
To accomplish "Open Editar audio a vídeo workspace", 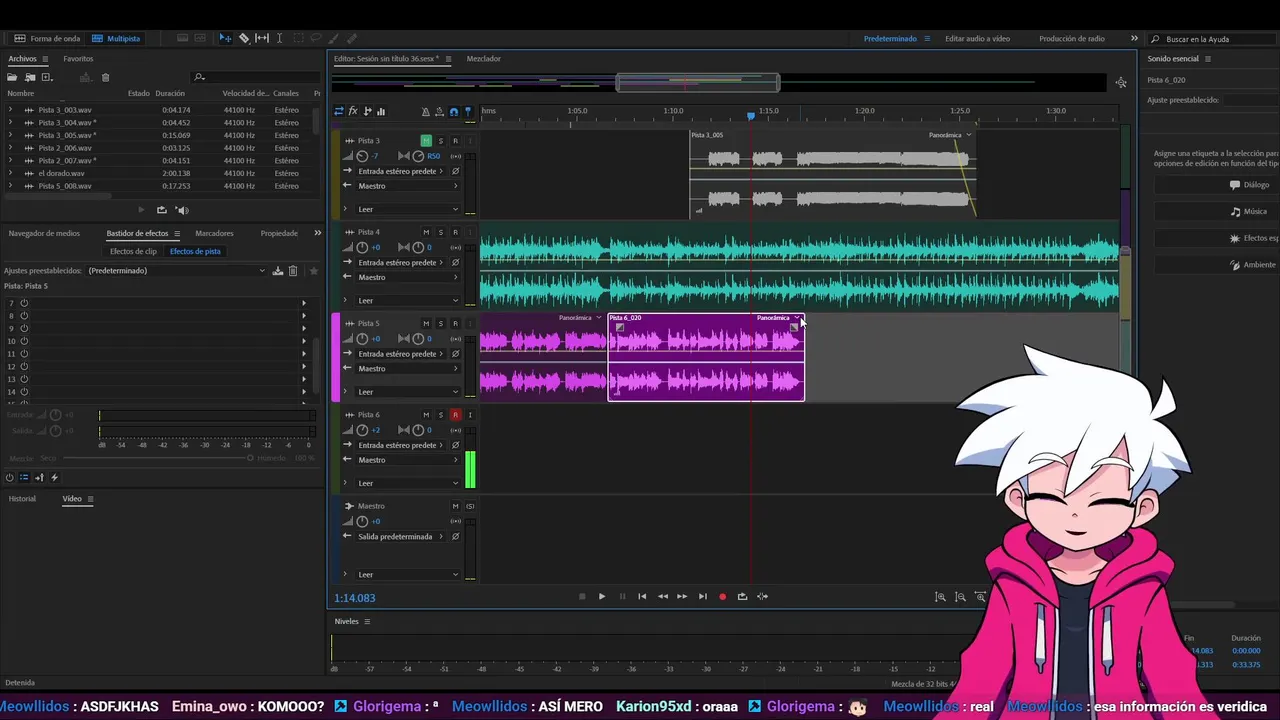I will 977,38.
